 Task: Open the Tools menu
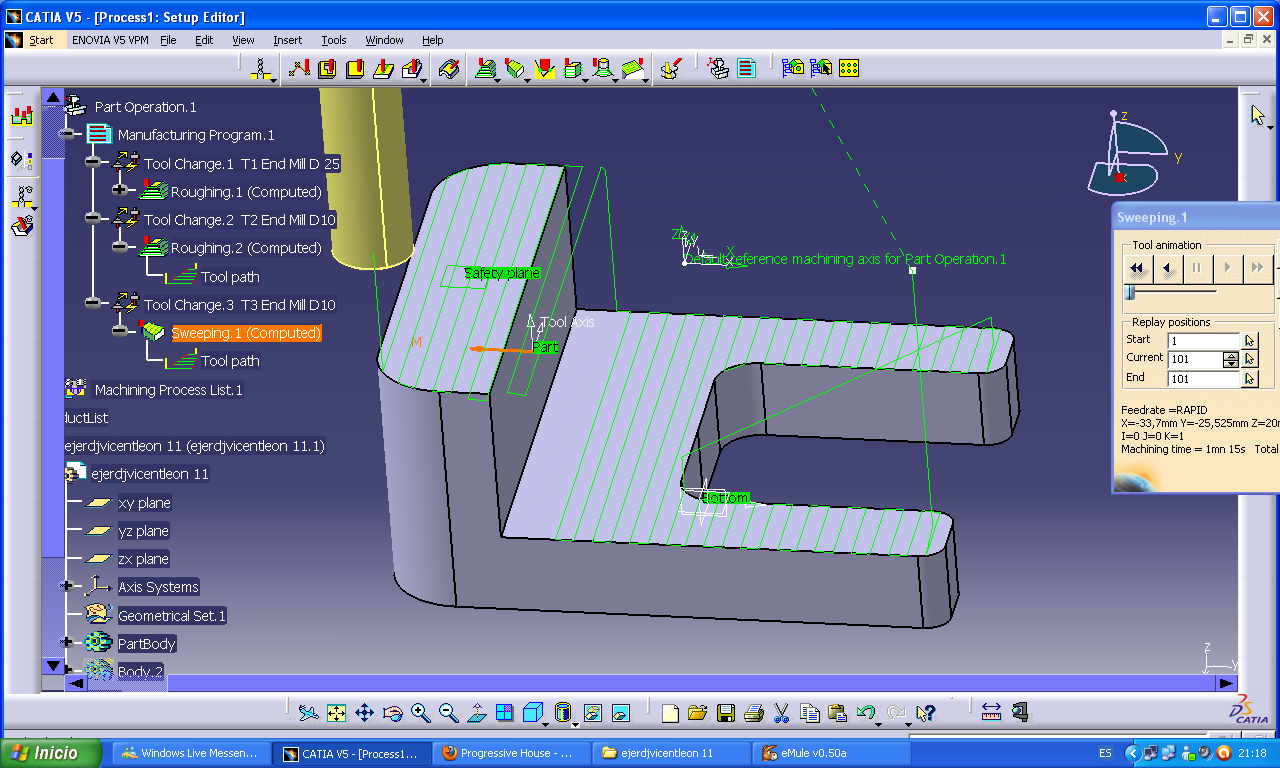[x=334, y=40]
